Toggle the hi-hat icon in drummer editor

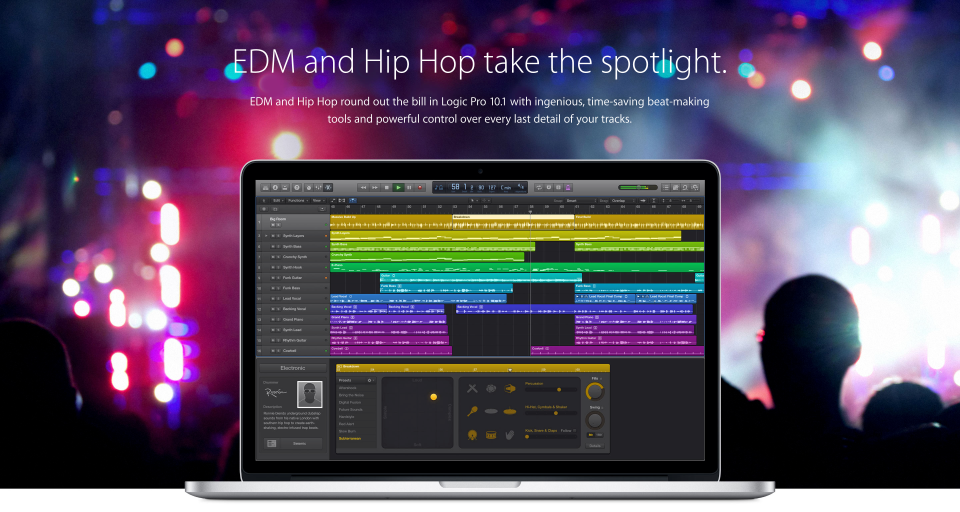[491, 411]
